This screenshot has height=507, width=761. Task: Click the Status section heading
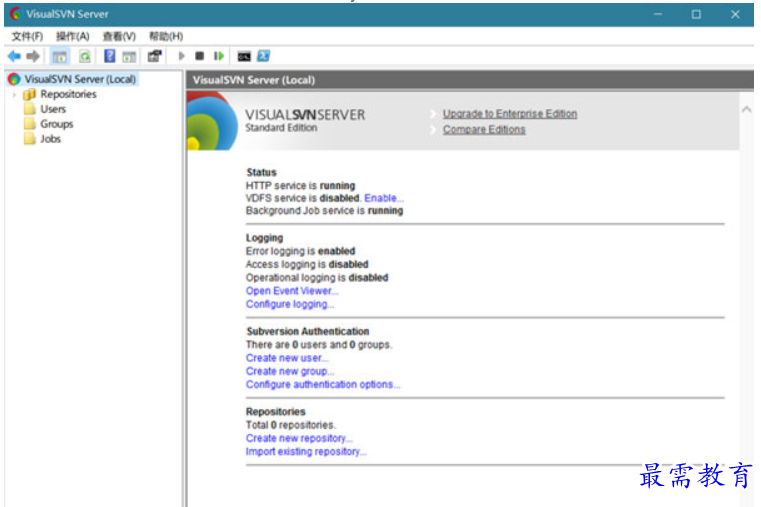(261, 172)
